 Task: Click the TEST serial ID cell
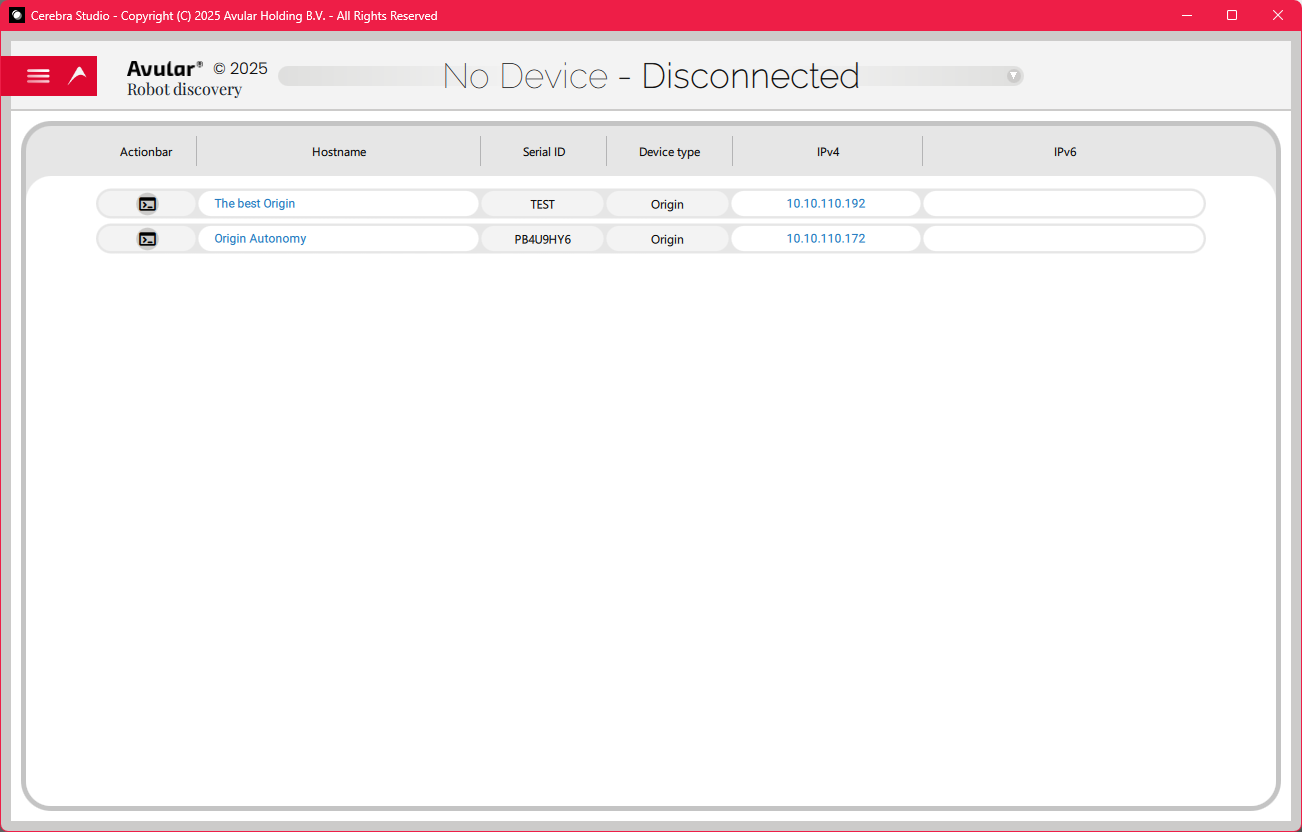(543, 204)
